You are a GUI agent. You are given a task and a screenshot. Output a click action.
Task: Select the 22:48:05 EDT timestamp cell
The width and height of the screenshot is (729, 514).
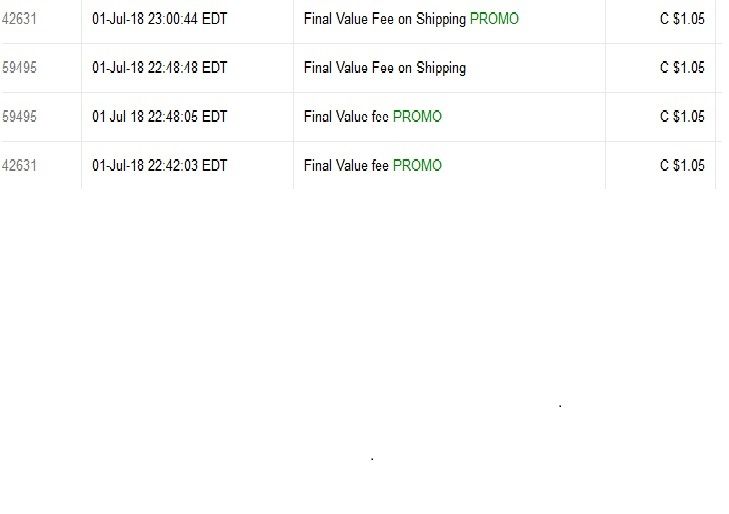159,117
